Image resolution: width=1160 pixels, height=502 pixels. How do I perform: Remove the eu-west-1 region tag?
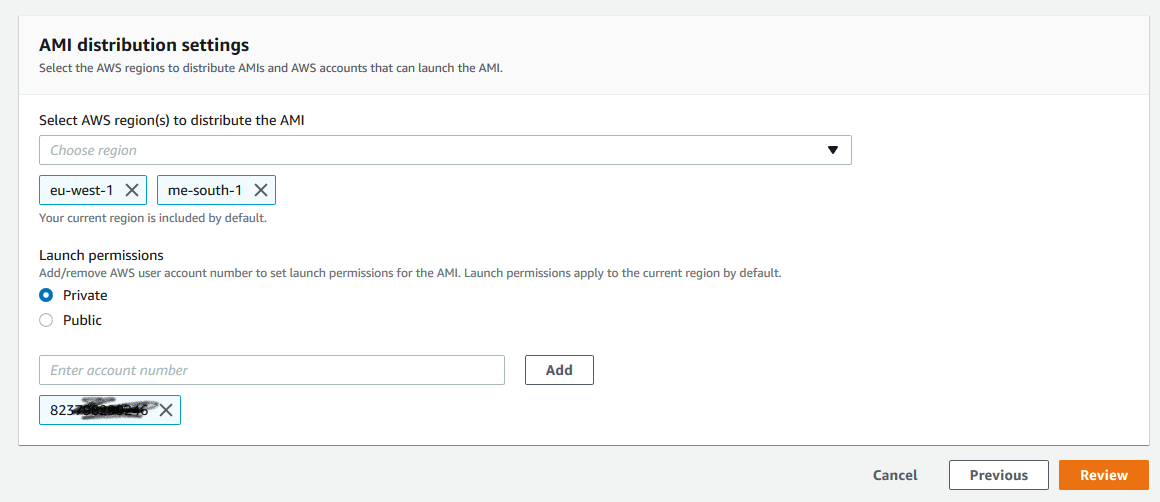coord(131,190)
